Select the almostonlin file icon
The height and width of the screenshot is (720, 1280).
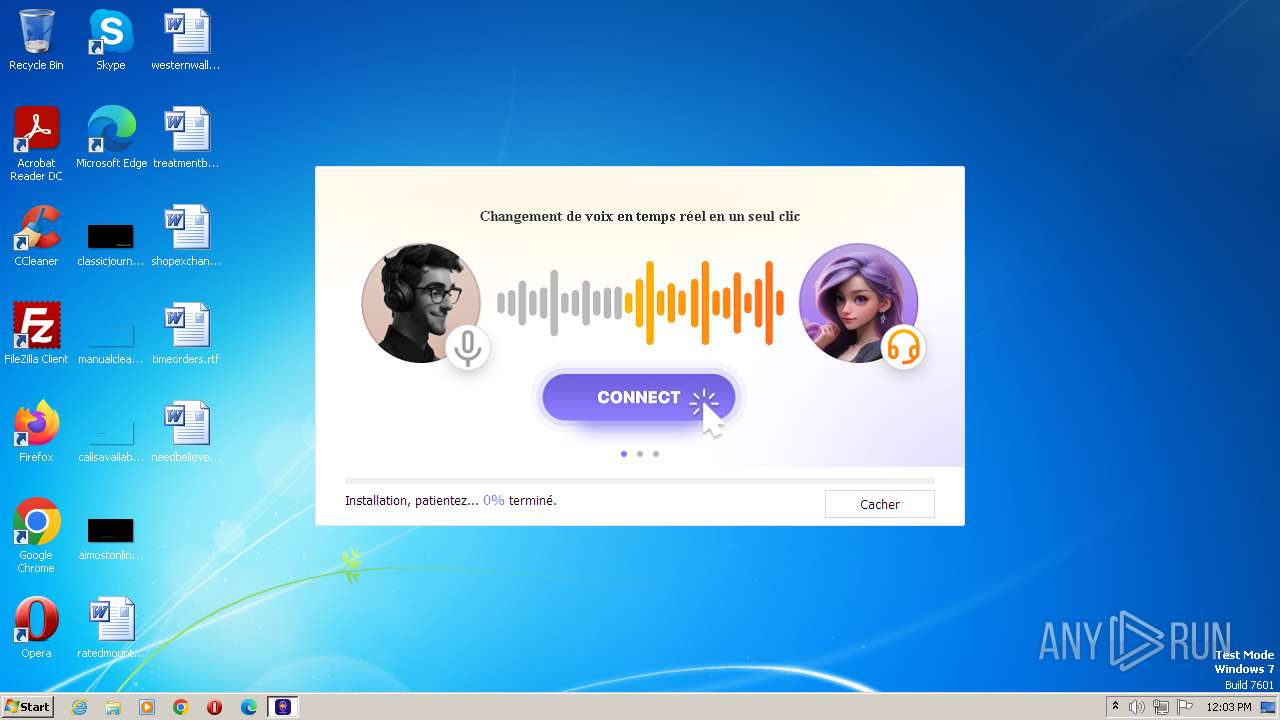pyautogui.click(x=110, y=538)
